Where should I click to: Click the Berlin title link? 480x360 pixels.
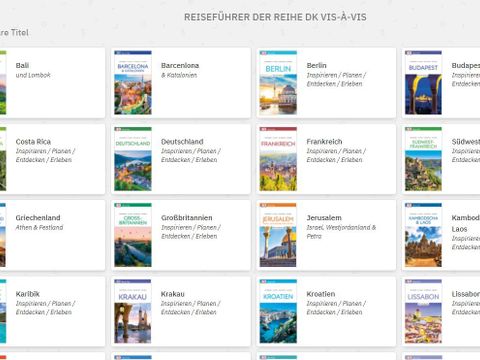316,65
